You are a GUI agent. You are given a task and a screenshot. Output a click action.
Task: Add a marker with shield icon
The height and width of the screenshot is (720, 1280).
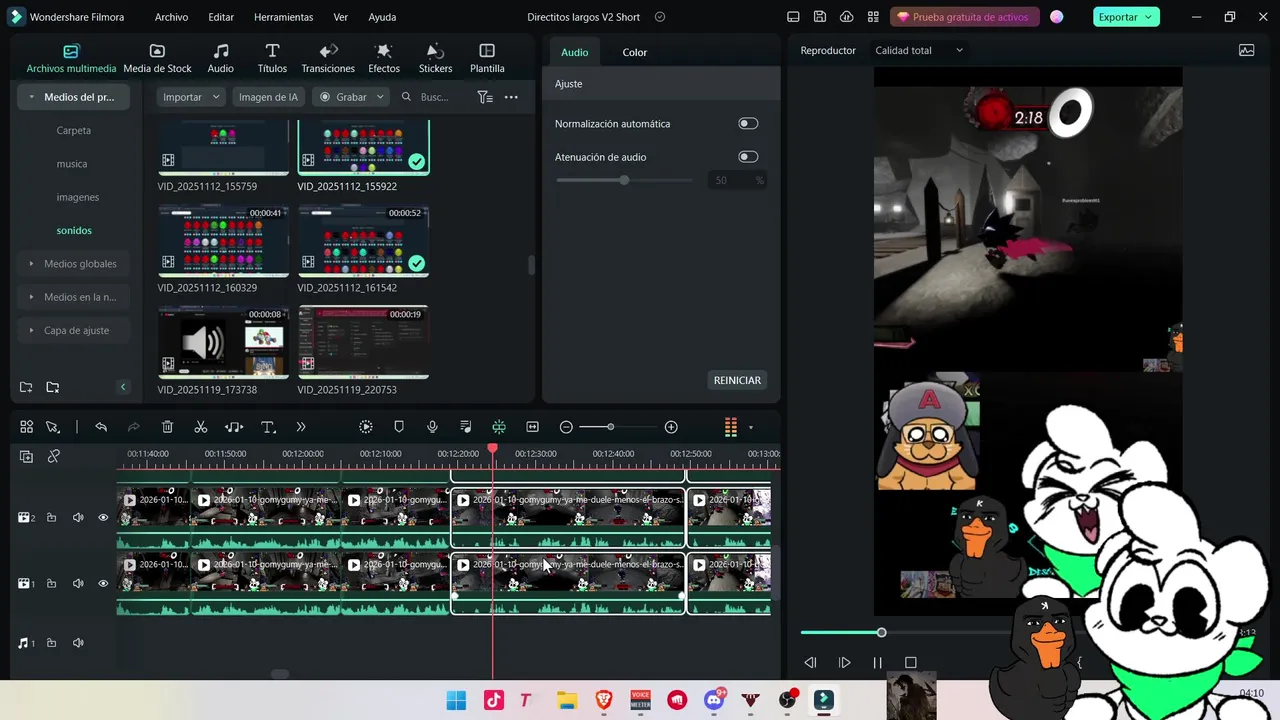[x=399, y=427]
